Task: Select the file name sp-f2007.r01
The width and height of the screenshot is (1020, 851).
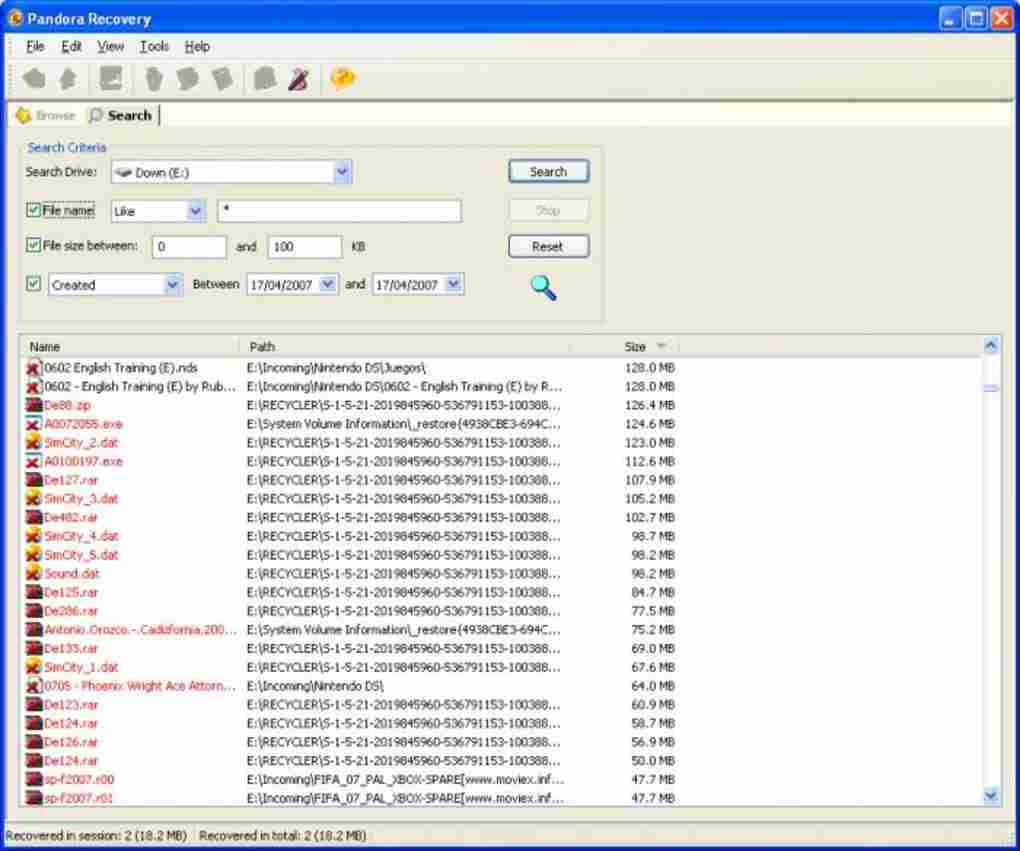Action: pos(79,798)
